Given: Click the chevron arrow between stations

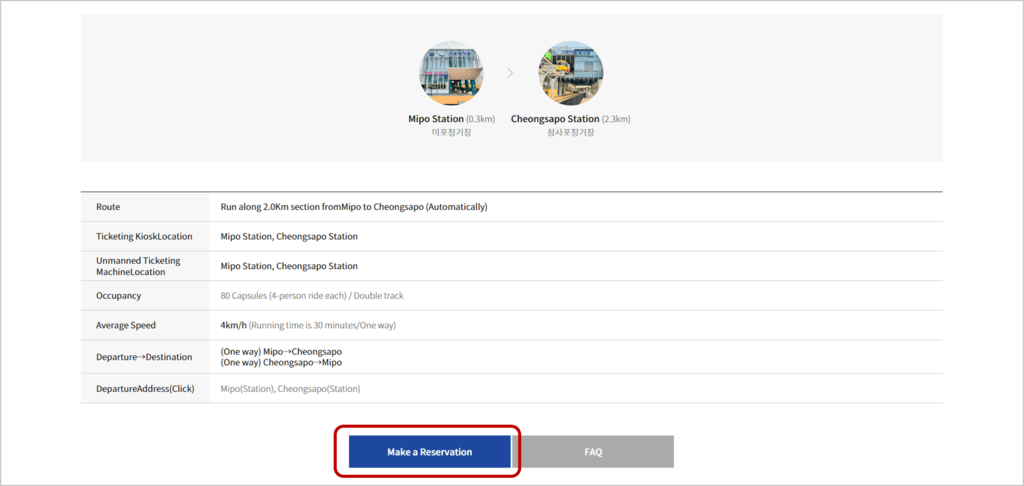Looking at the screenshot, I should coord(510,73).
